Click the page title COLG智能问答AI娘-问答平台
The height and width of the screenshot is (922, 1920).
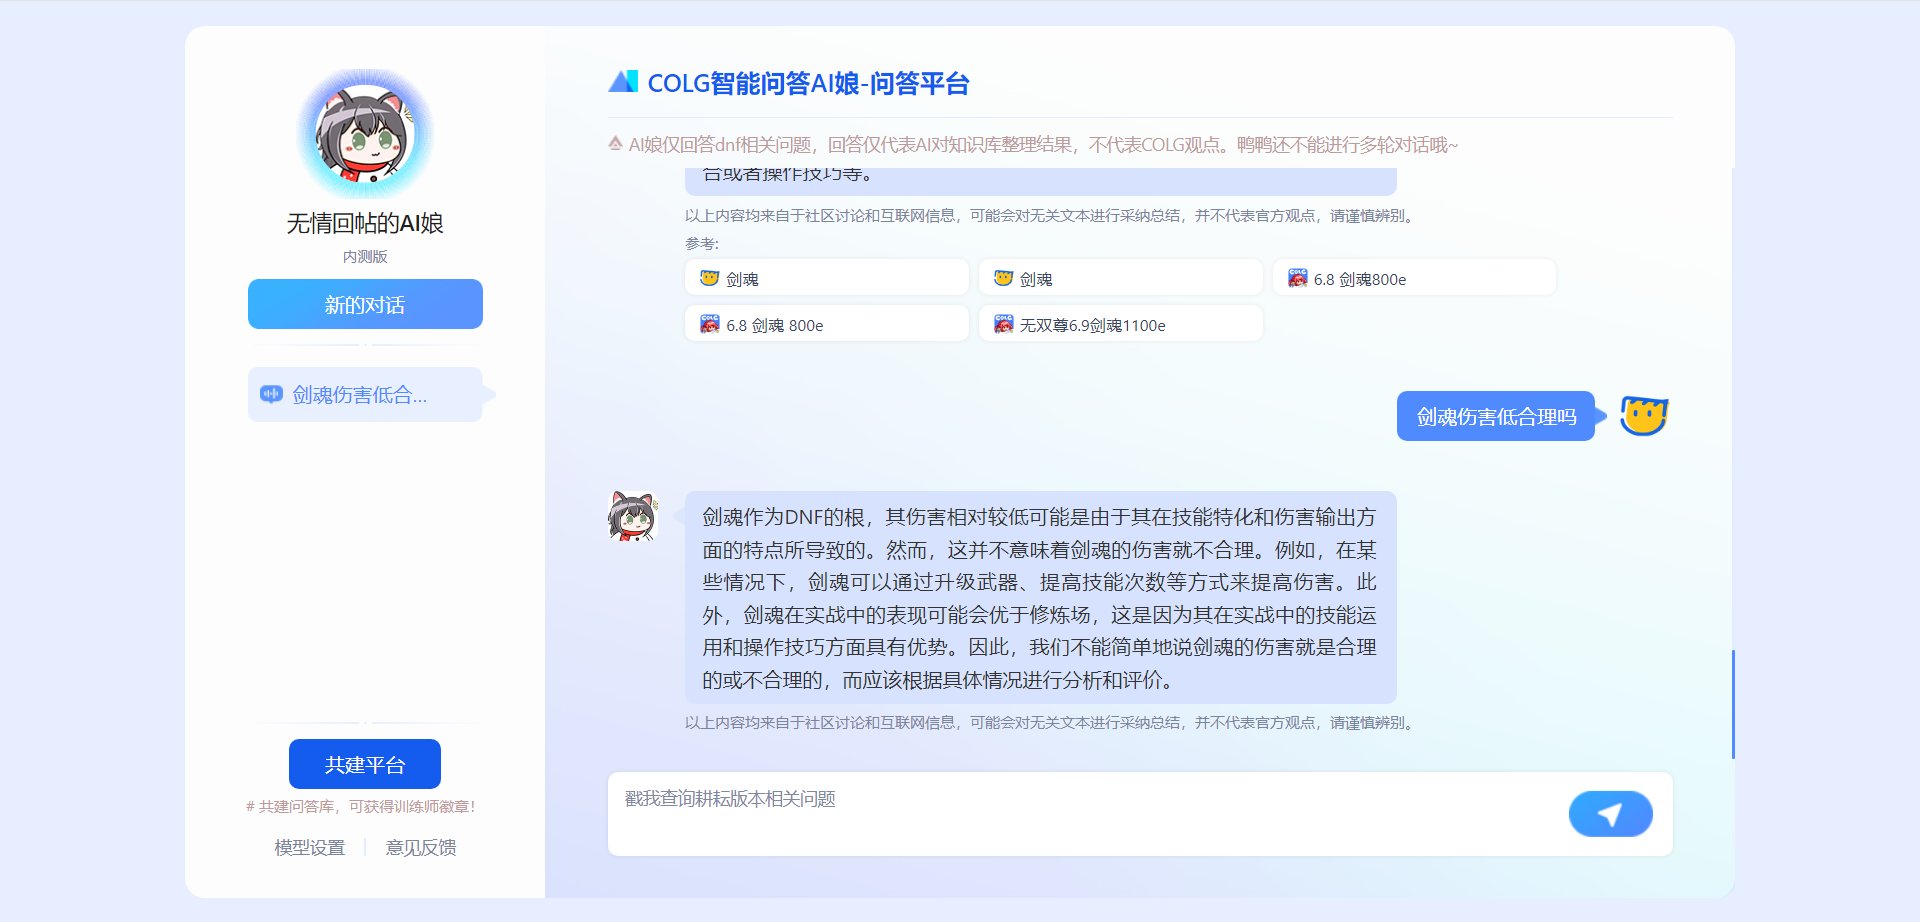808,83
